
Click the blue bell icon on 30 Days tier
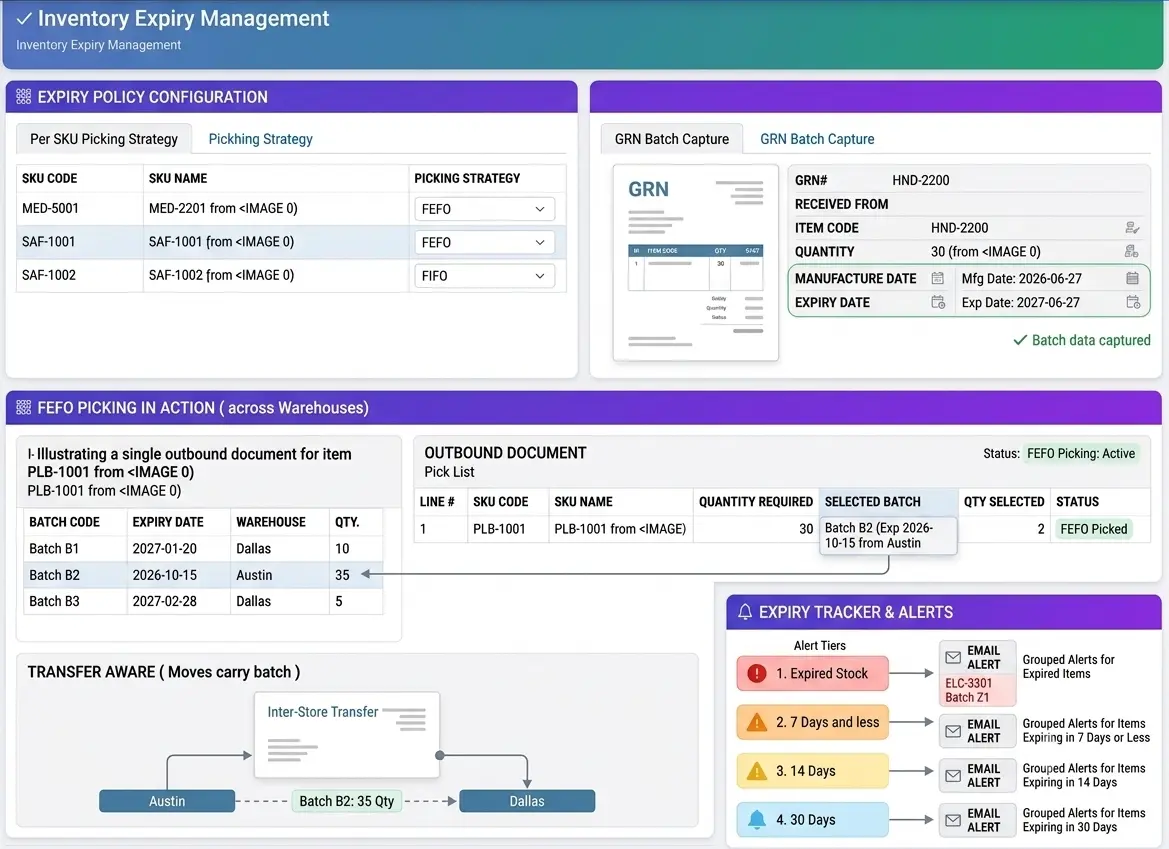(757, 819)
